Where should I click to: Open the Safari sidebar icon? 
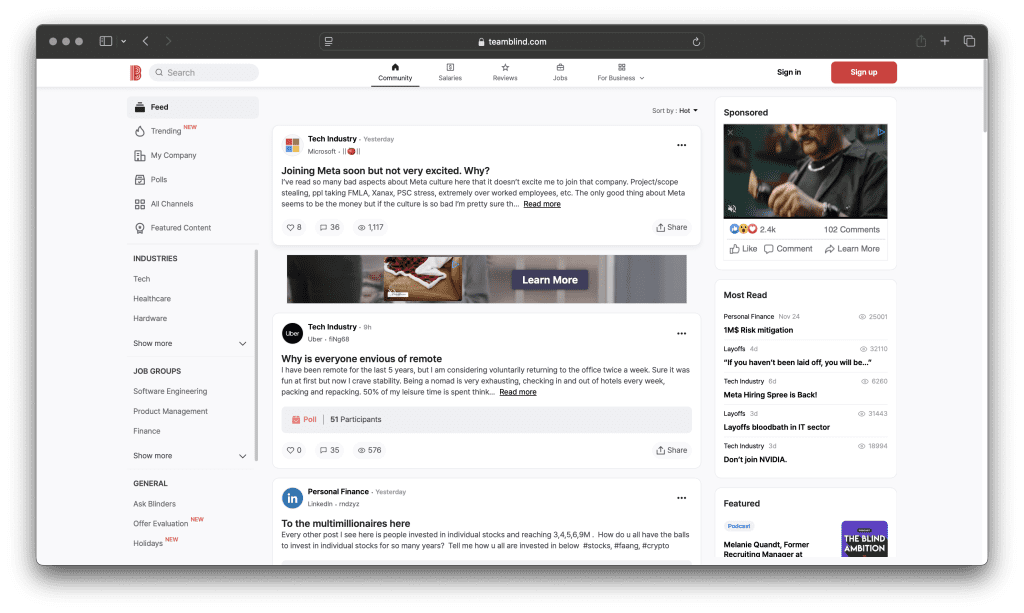[x=104, y=40]
